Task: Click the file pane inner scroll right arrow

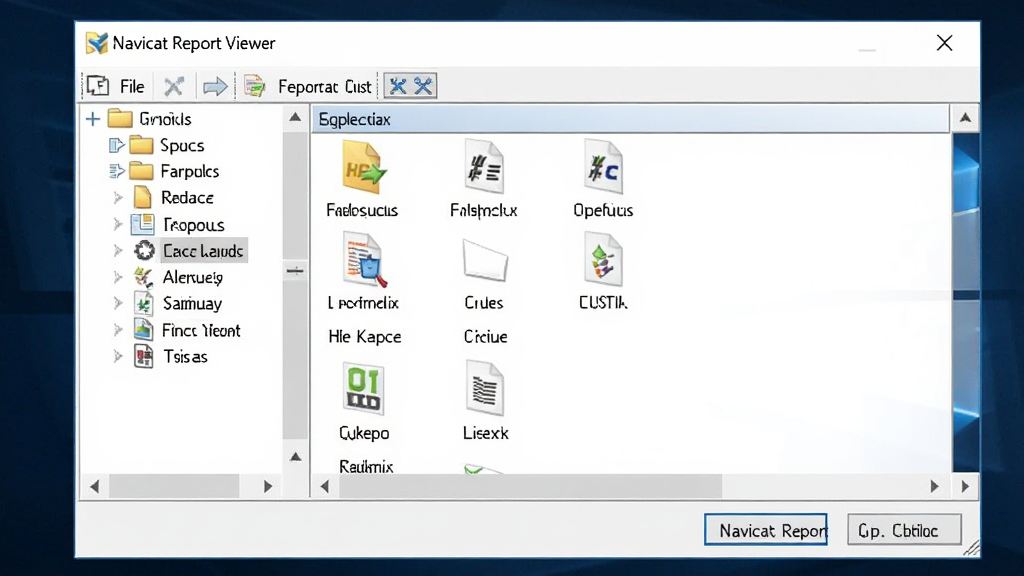Action: 935,487
